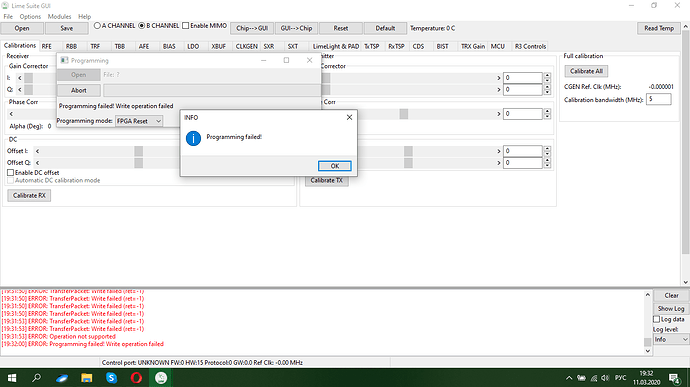Switch to the SXT tab
The height and width of the screenshot is (387, 690).
coord(293,46)
